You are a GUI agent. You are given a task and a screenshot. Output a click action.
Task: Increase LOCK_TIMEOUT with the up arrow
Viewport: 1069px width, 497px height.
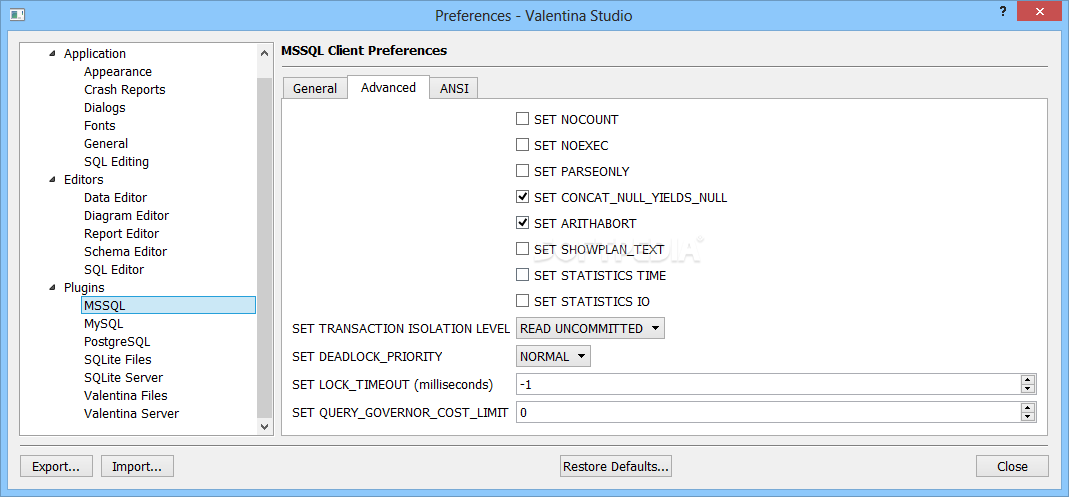1027,380
